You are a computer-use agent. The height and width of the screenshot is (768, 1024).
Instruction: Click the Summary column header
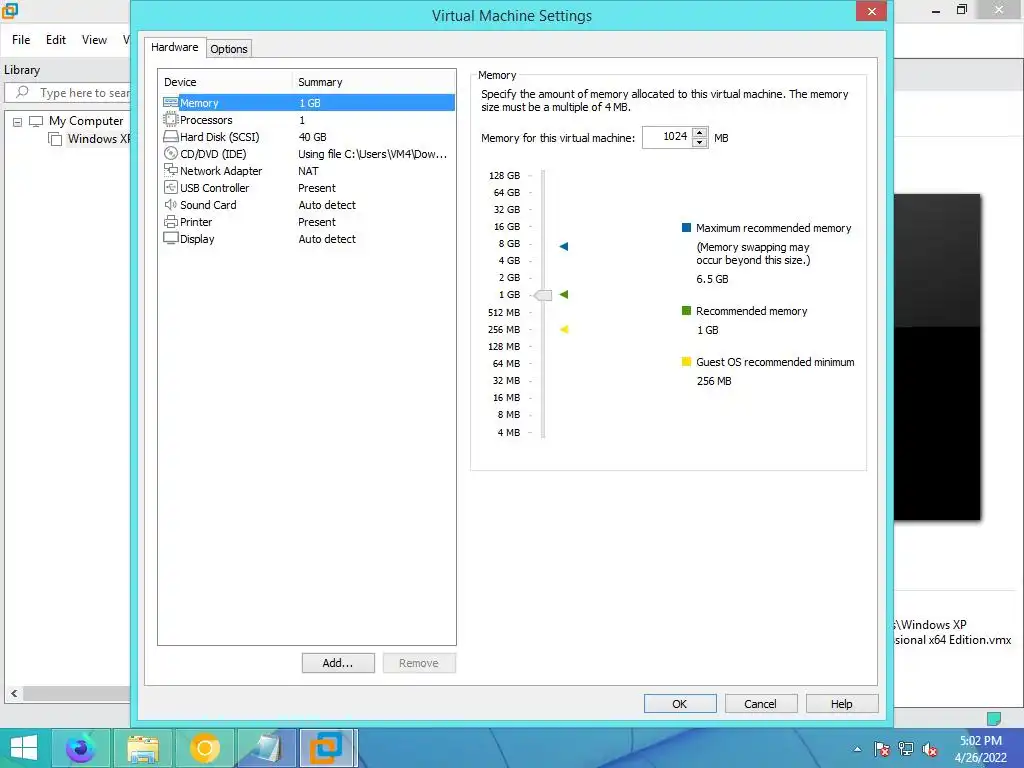pos(374,82)
